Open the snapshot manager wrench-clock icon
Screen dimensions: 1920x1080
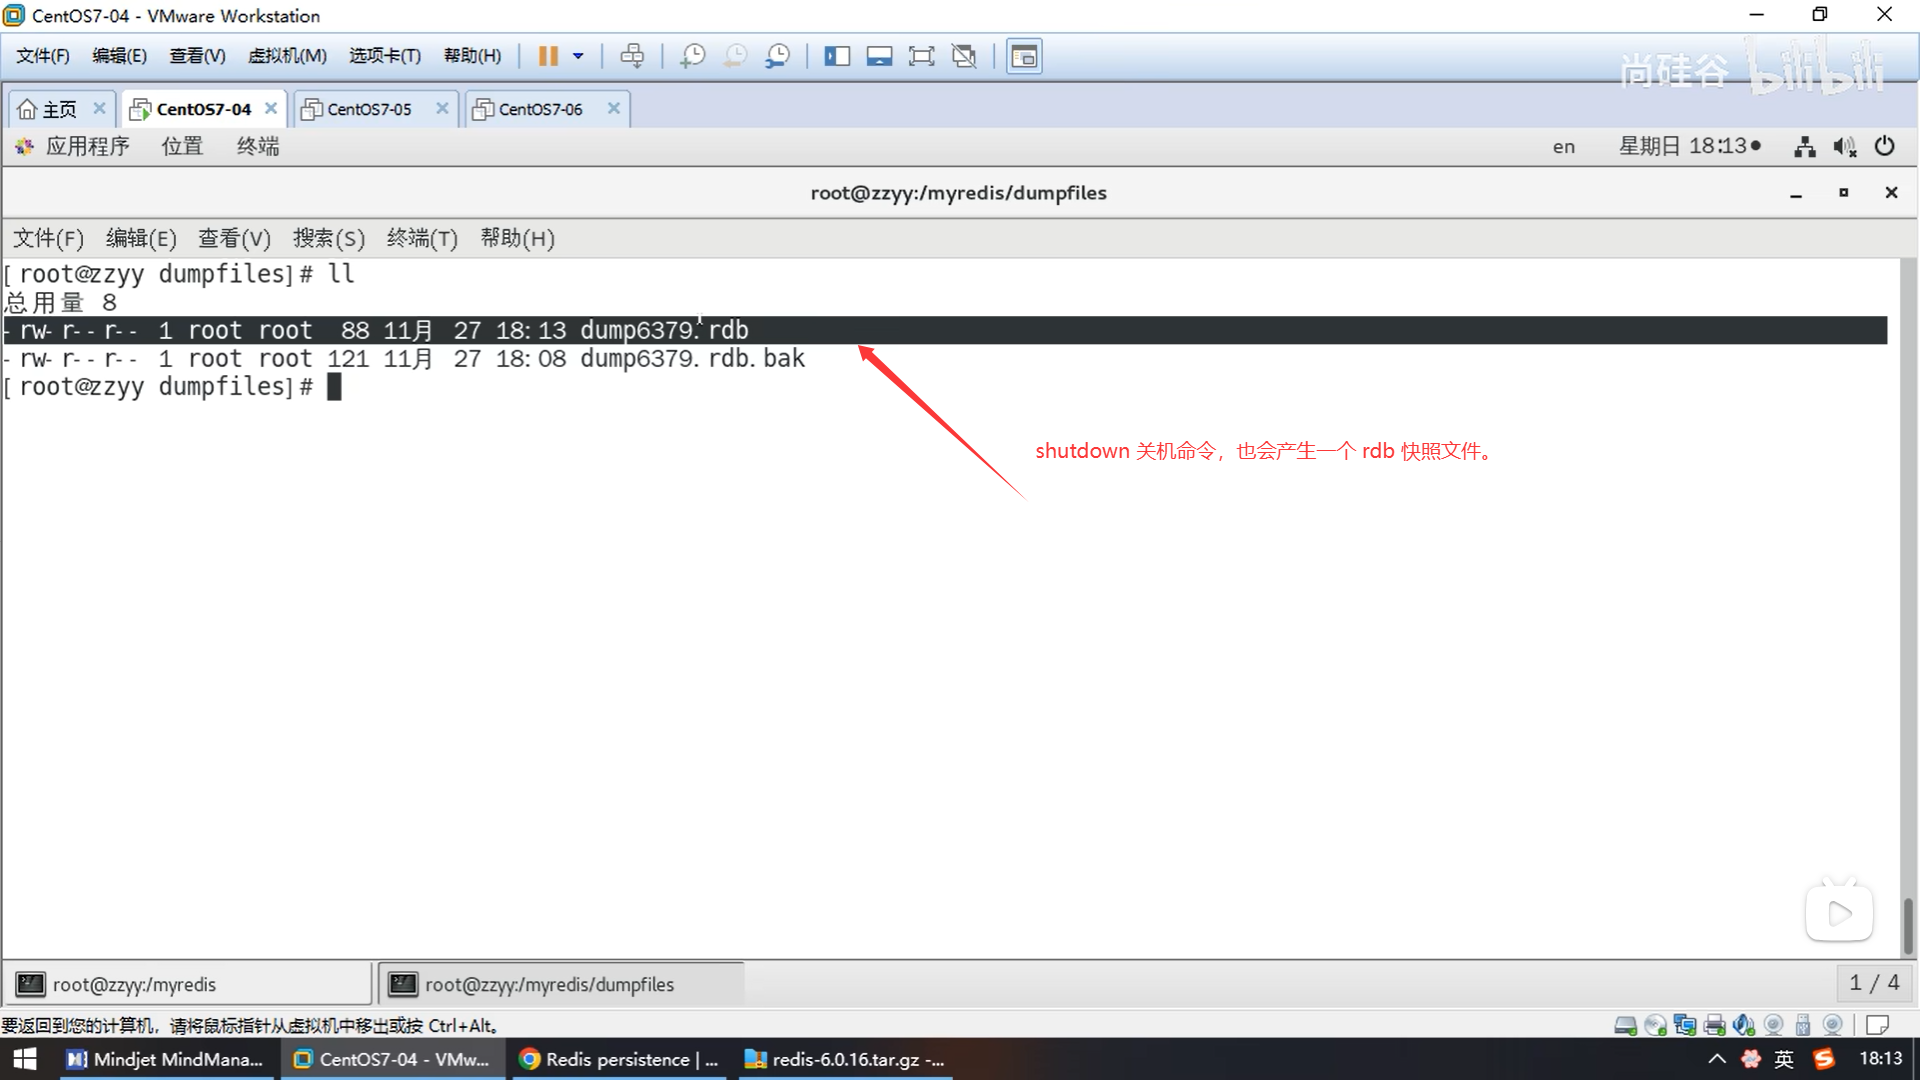778,56
